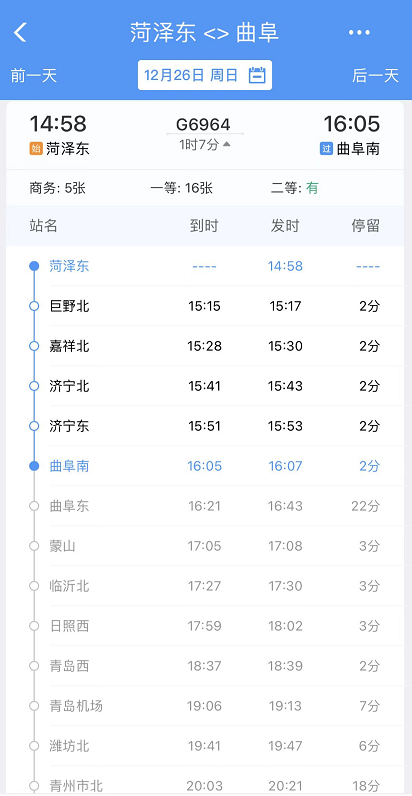Open the calendar icon date picker

[x=257, y=75]
